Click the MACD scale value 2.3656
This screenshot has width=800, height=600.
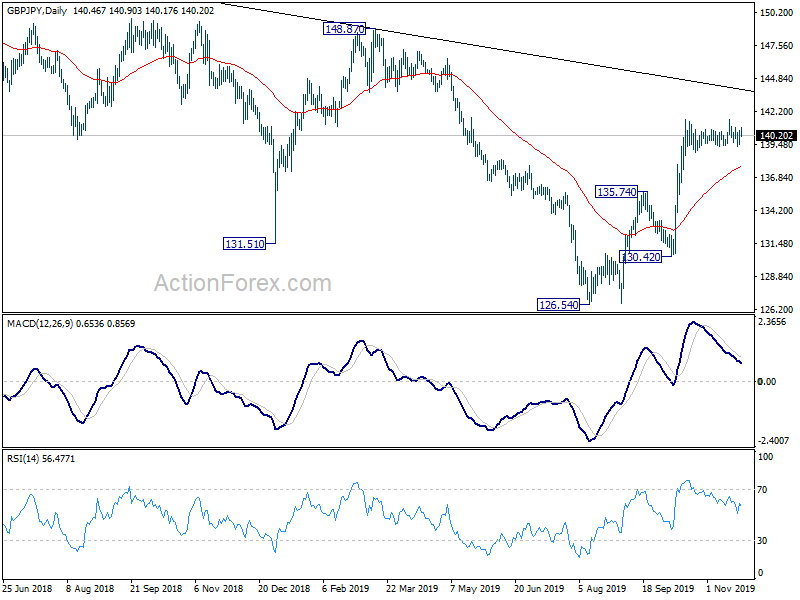point(772,322)
